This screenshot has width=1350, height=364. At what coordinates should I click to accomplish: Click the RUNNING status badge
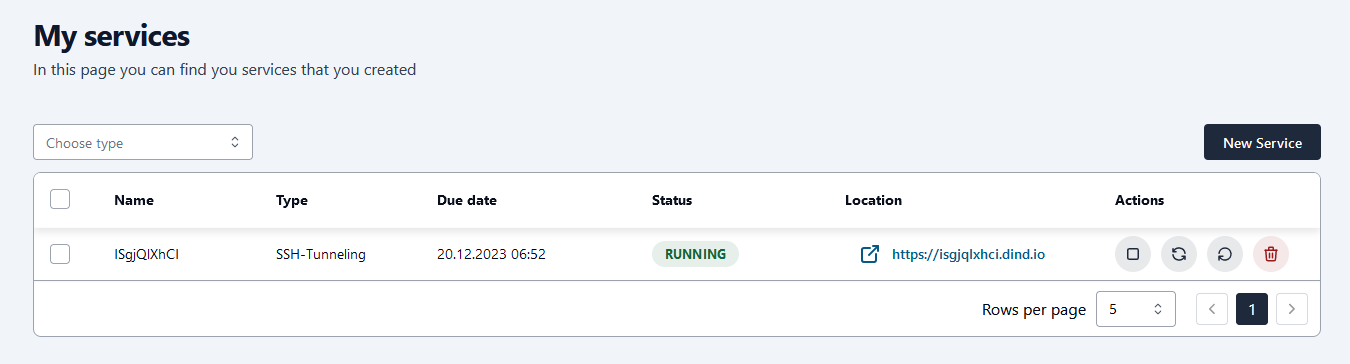click(x=695, y=254)
